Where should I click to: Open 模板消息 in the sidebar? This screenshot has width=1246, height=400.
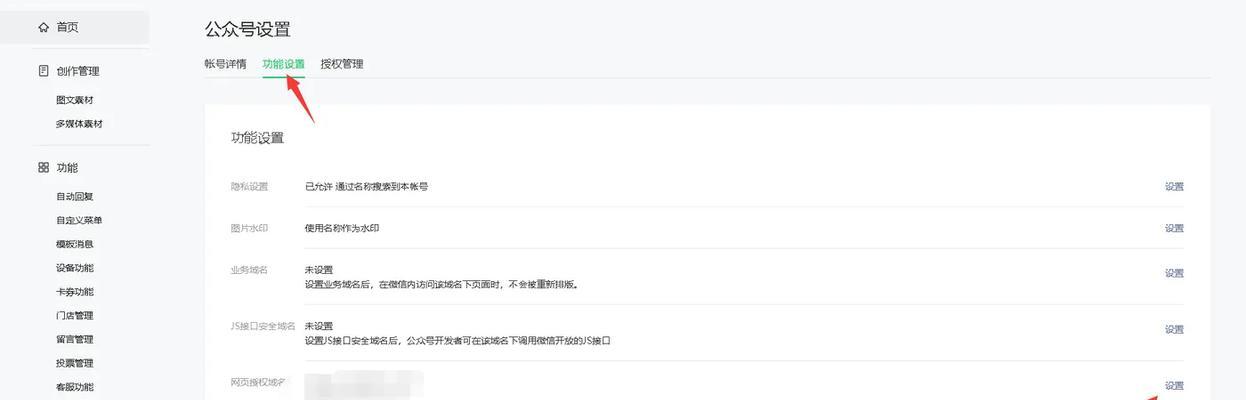pos(75,244)
